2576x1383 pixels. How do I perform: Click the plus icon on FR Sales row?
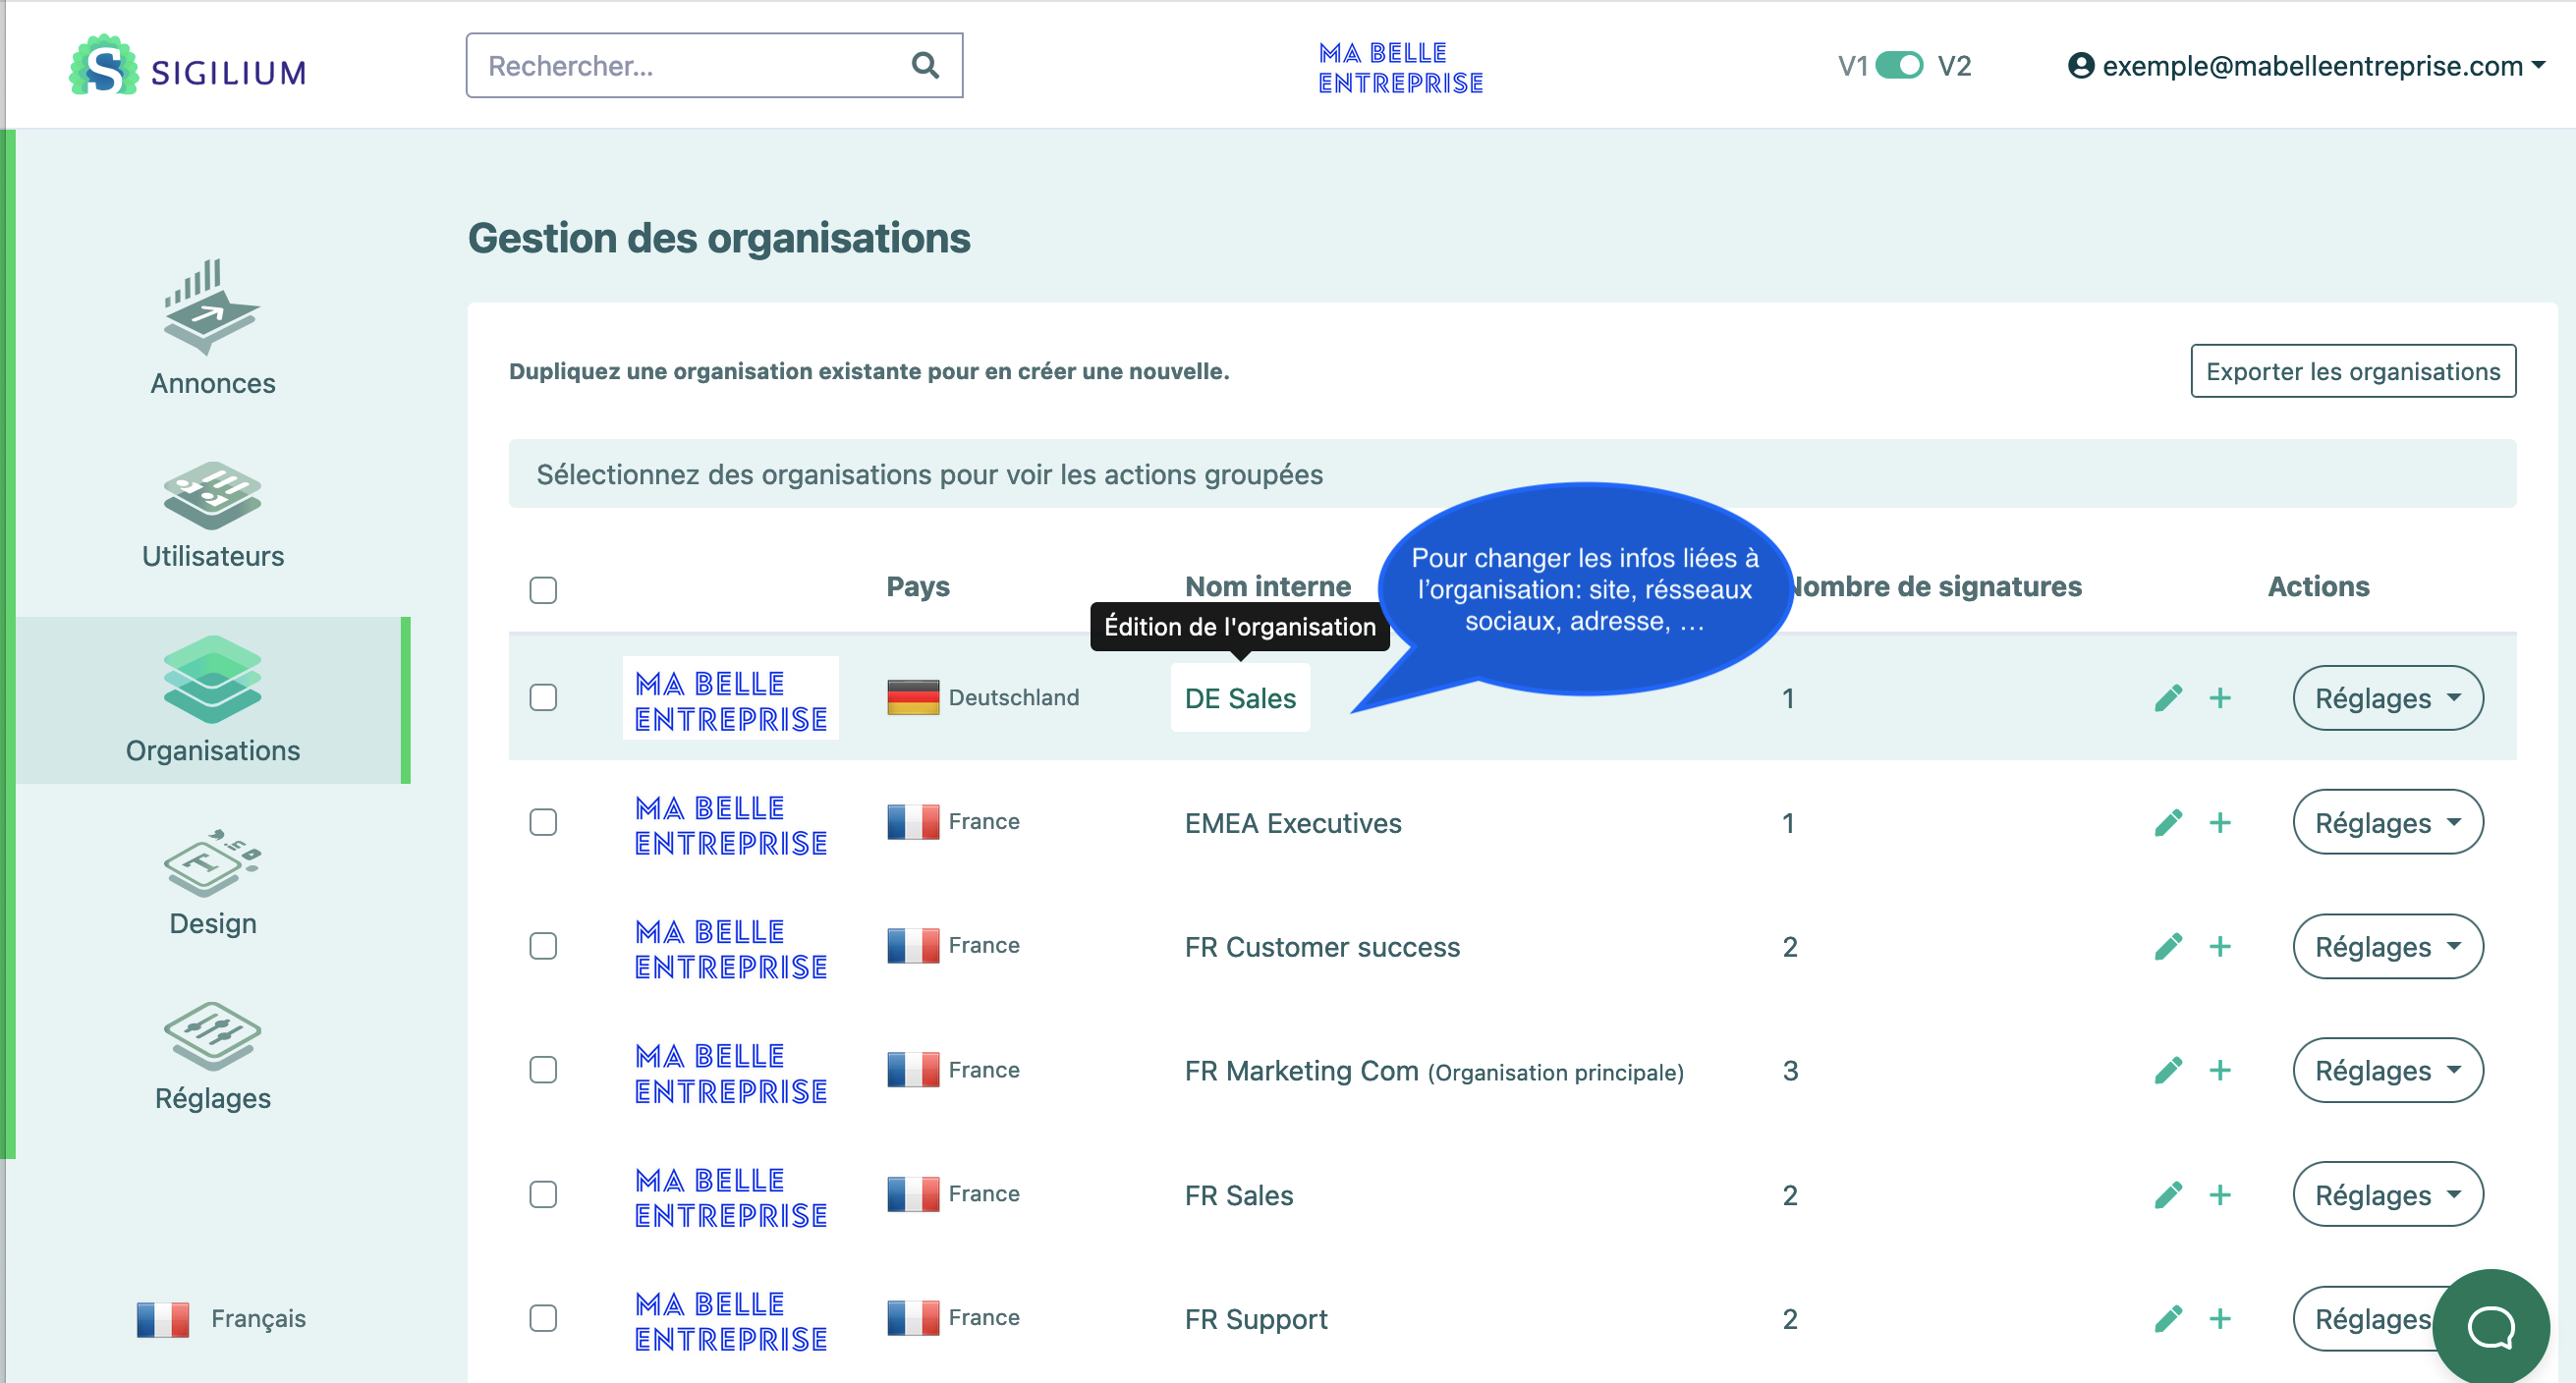point(2220,1195)
